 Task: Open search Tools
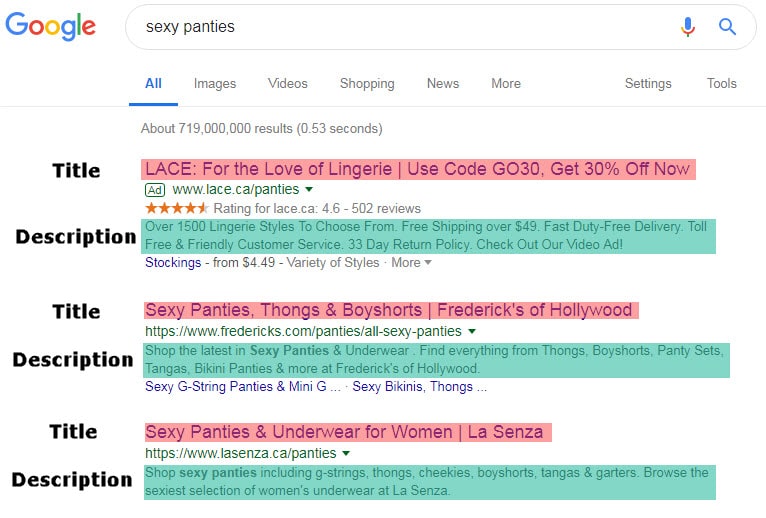tap(721, 84)
